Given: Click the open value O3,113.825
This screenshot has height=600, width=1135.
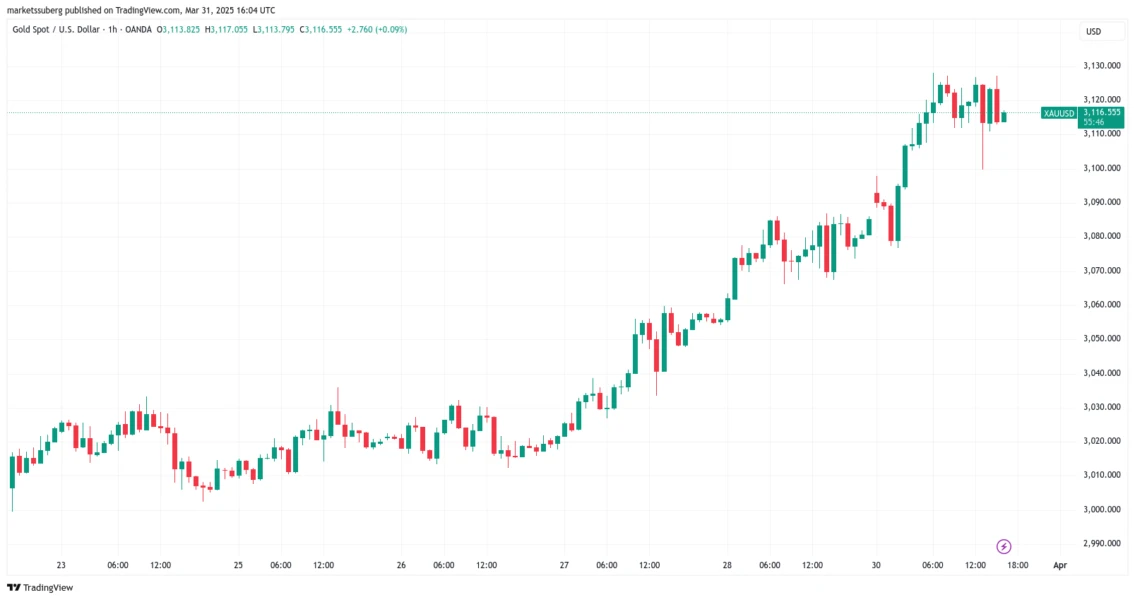Looking at the screenshot, I should pyautogui.click(x=180, y=29).
